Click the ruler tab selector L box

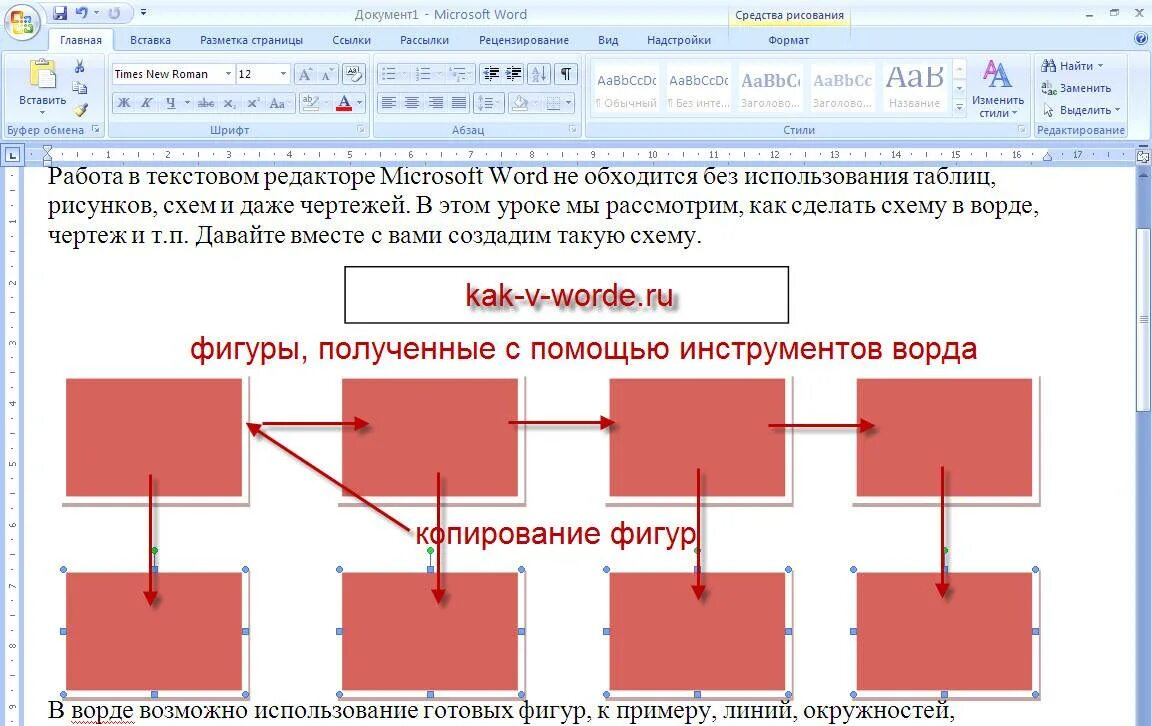pyautogui.click(x=13, y=155)
